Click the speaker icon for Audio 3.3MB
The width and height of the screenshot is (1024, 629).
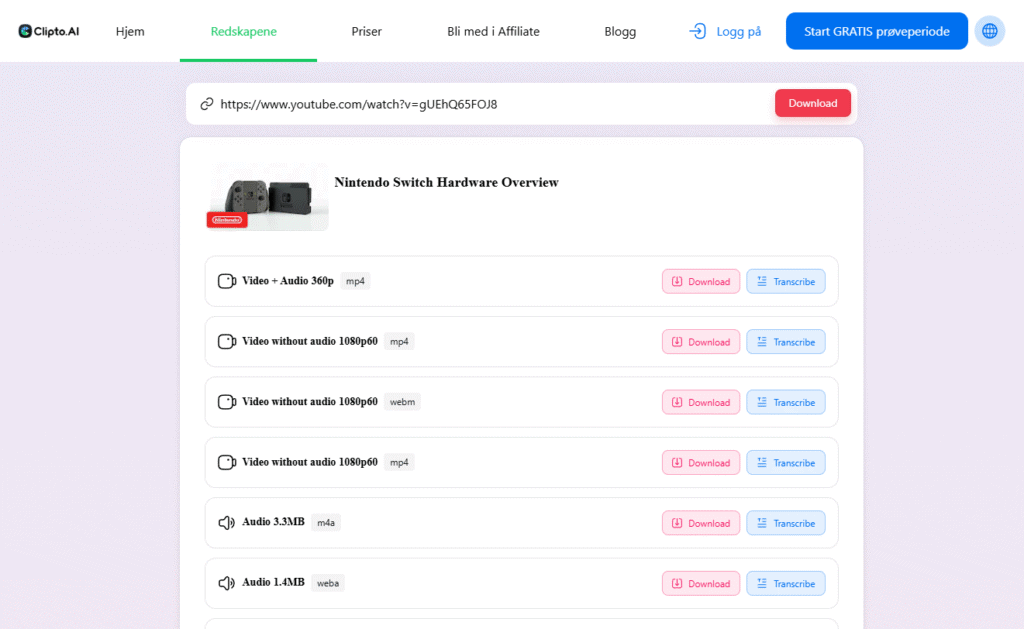point(227,522)
